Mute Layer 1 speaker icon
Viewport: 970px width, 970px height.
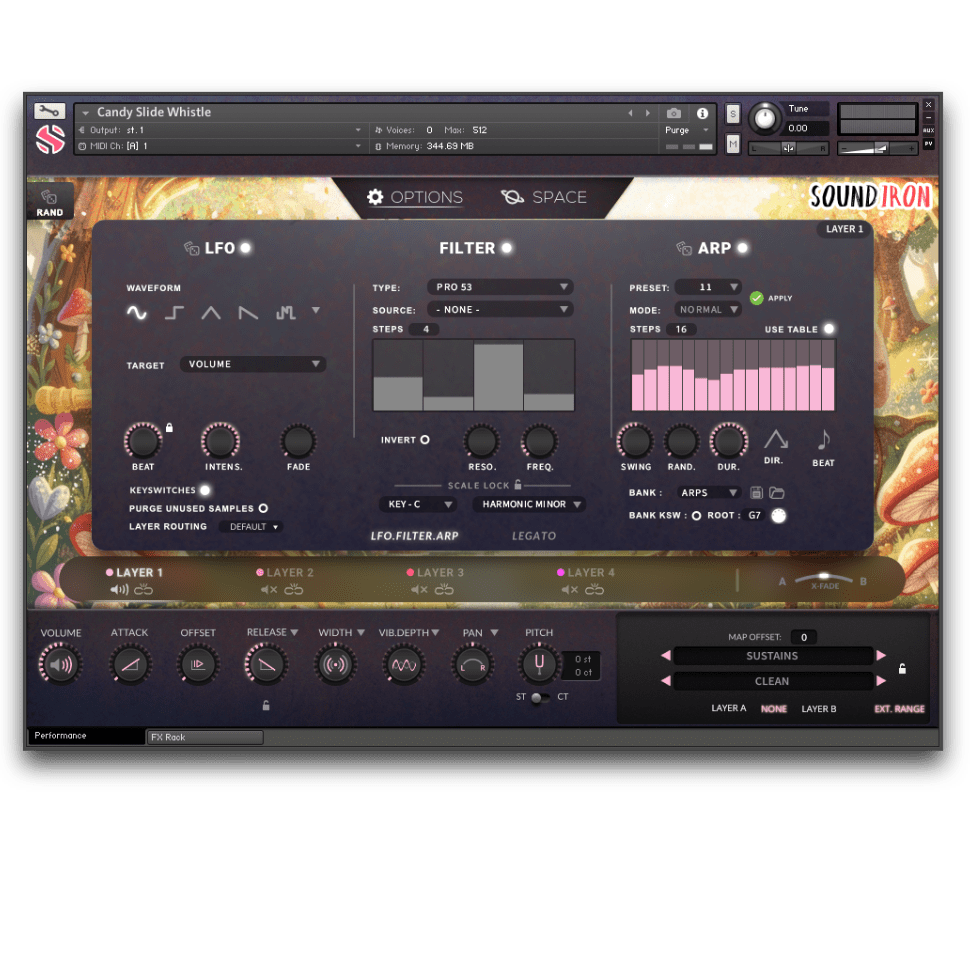coord(119,590)
